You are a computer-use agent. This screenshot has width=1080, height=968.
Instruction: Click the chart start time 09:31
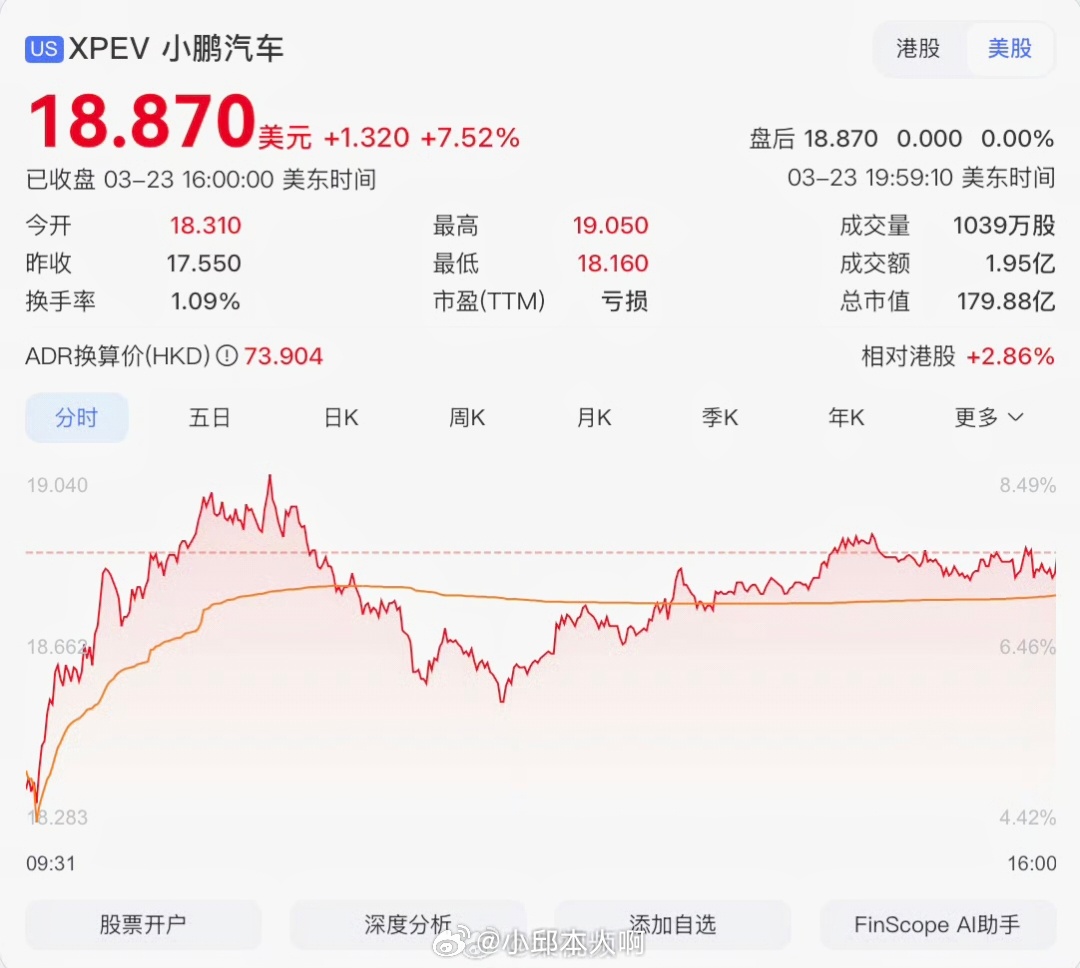[x=50, y=863]
